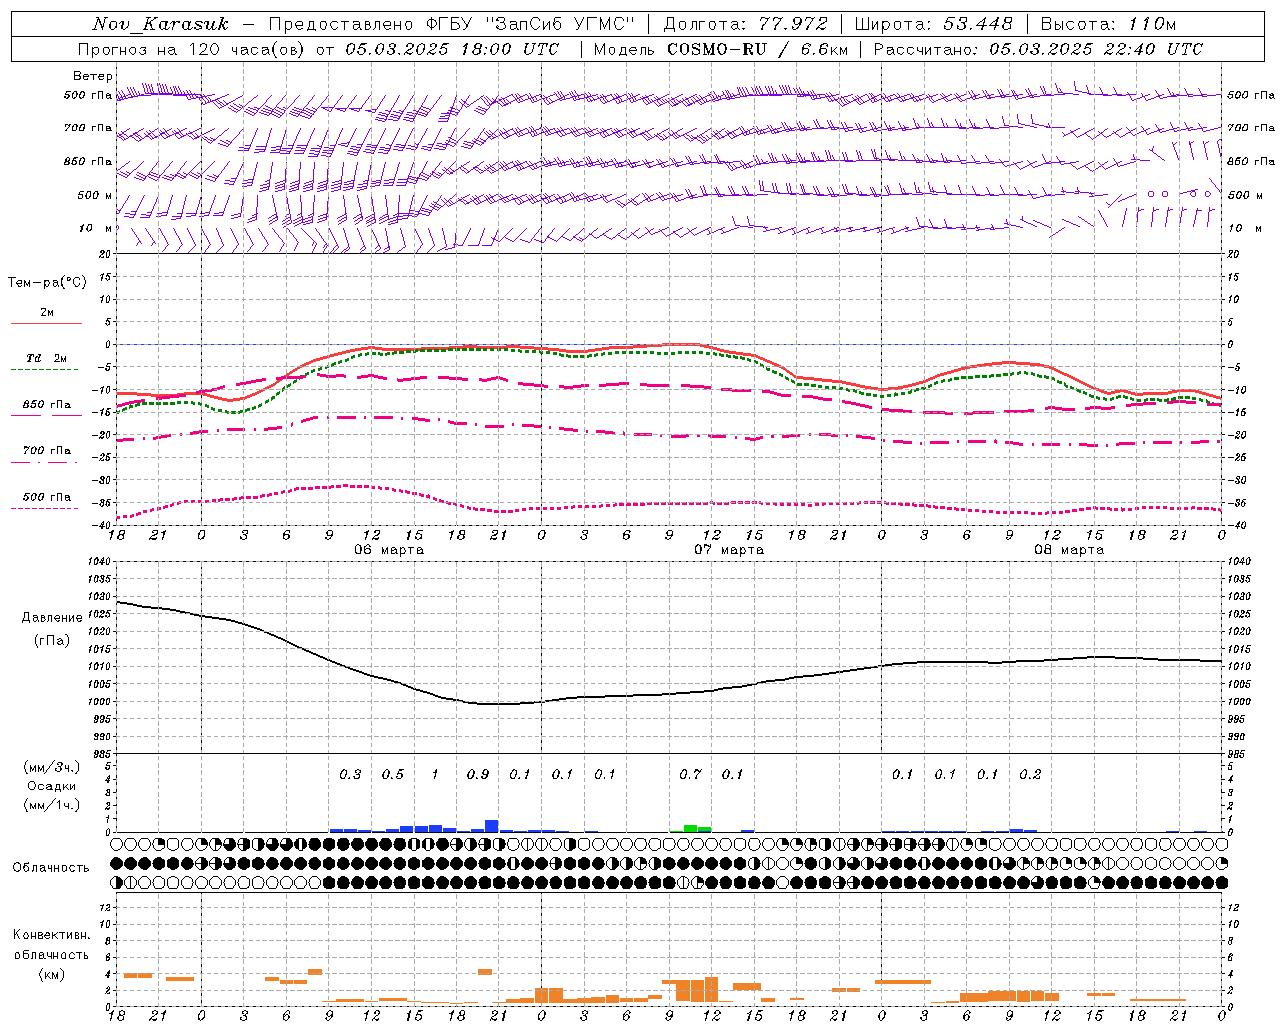Select the 700 гПа temperature legend entry

coord(46,451)
